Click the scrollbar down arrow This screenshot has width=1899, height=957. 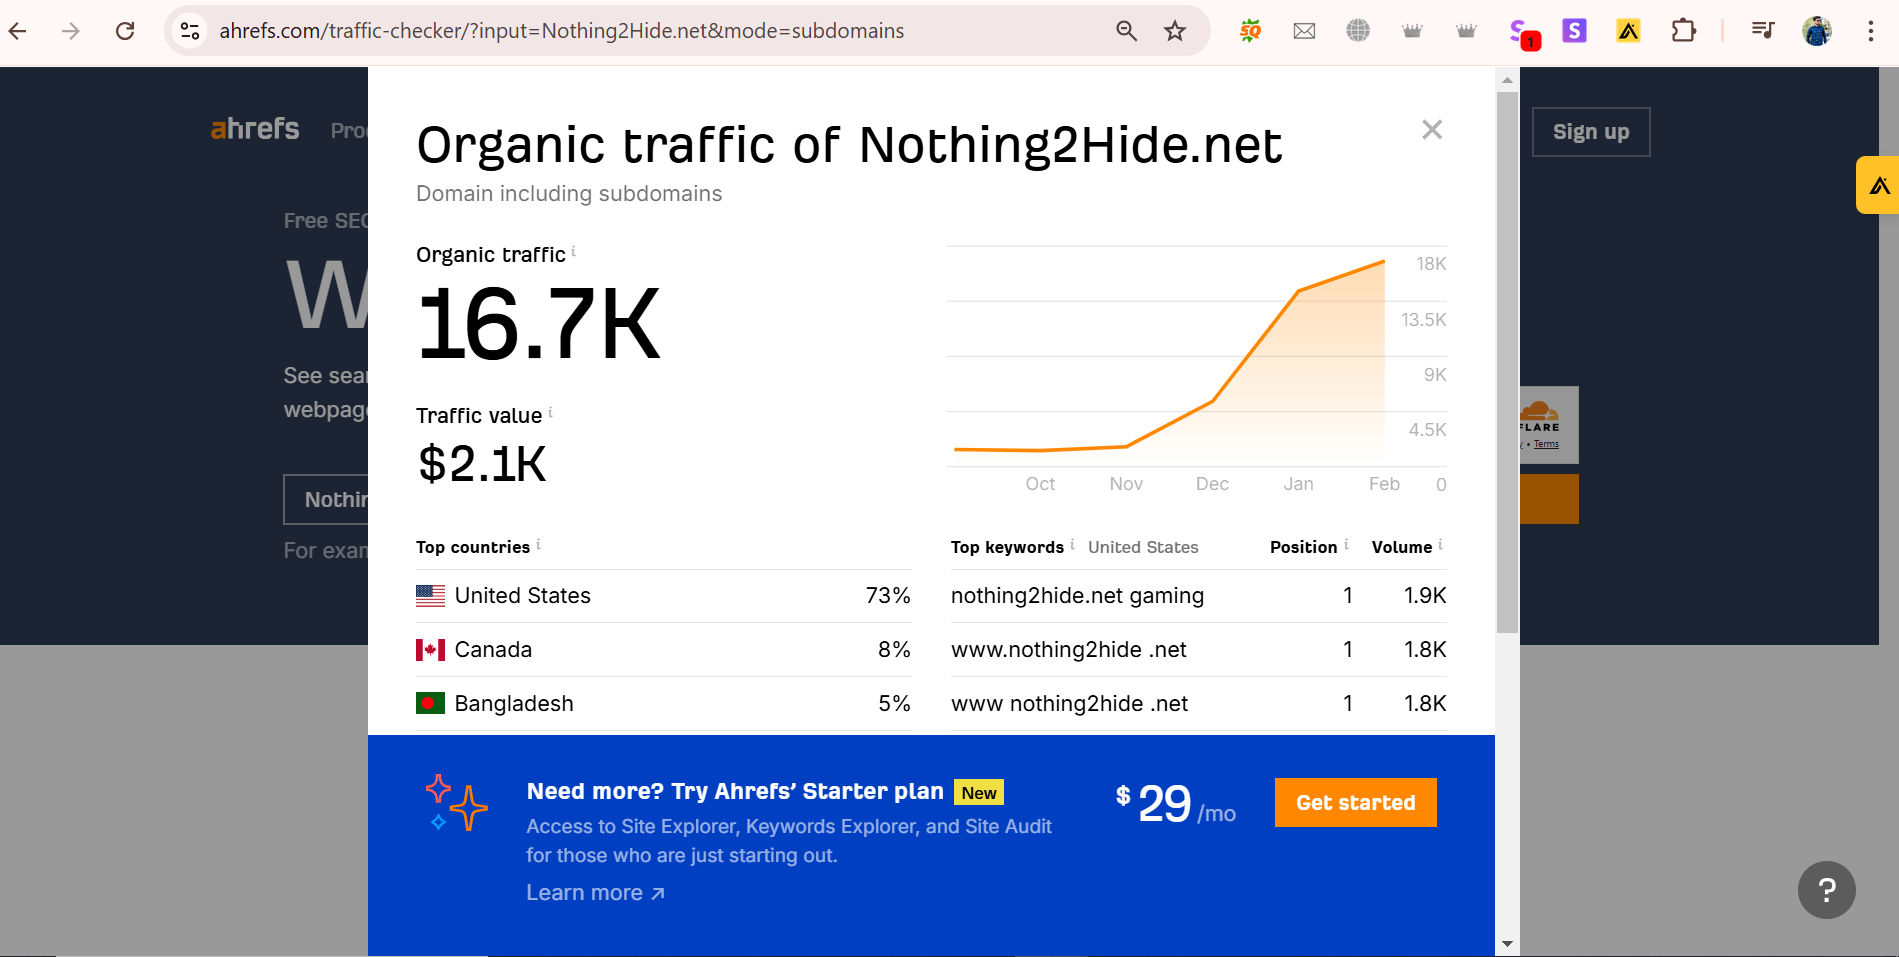click(x=1507, y=944)
